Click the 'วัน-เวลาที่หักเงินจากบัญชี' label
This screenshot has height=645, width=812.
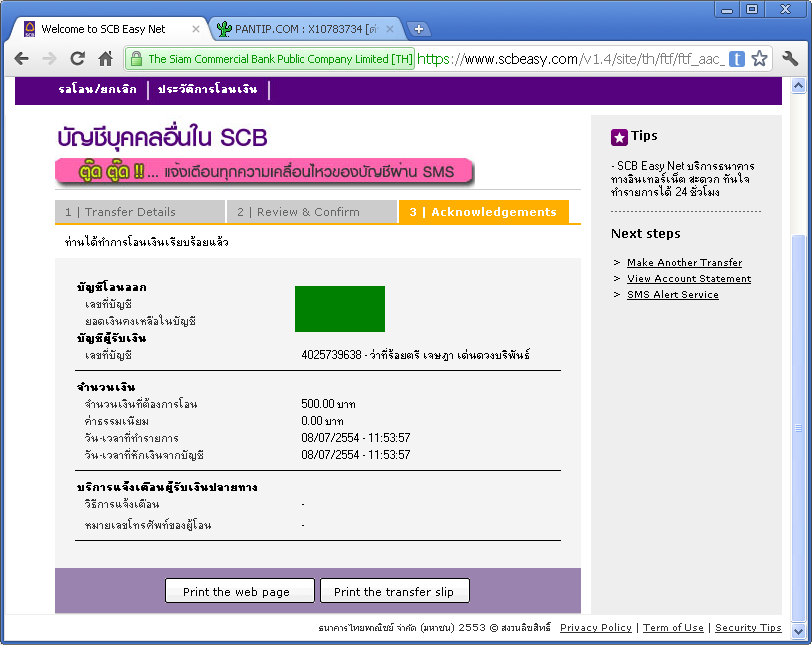144,455
